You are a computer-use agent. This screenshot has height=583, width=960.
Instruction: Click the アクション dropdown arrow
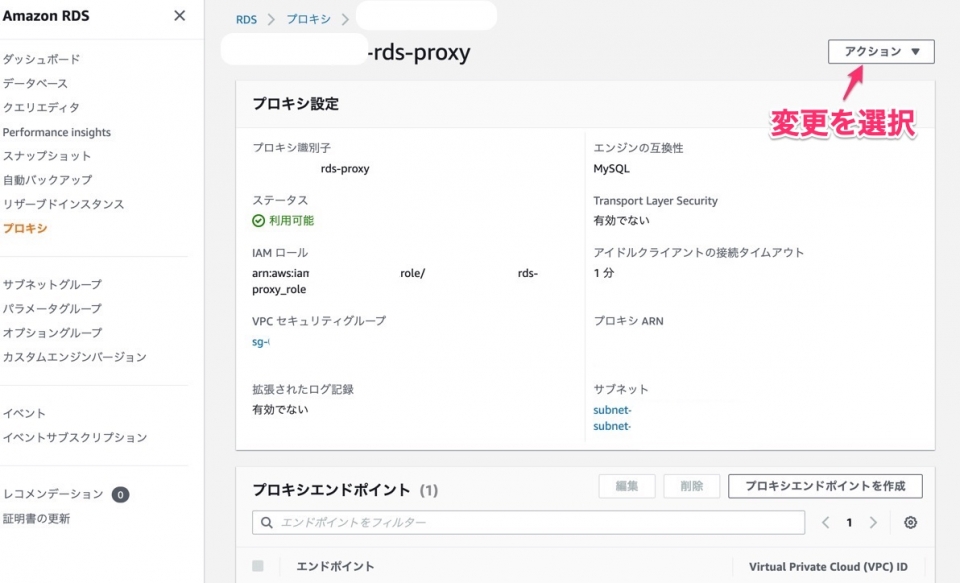[x=917, y=51]
